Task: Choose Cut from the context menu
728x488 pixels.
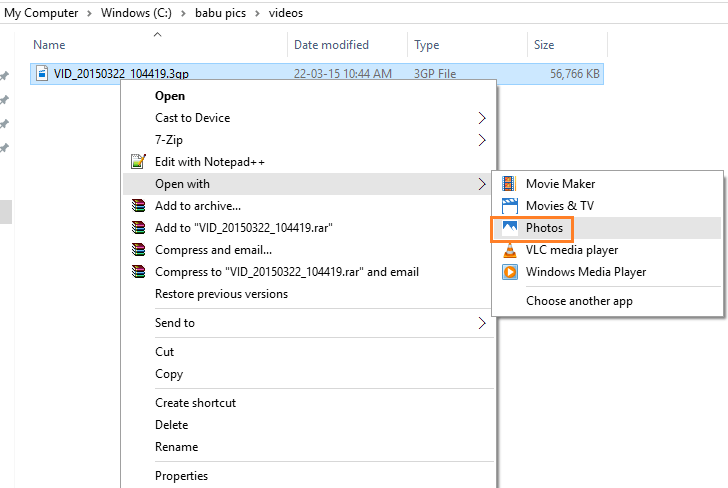Action: [x=309, y=351]
